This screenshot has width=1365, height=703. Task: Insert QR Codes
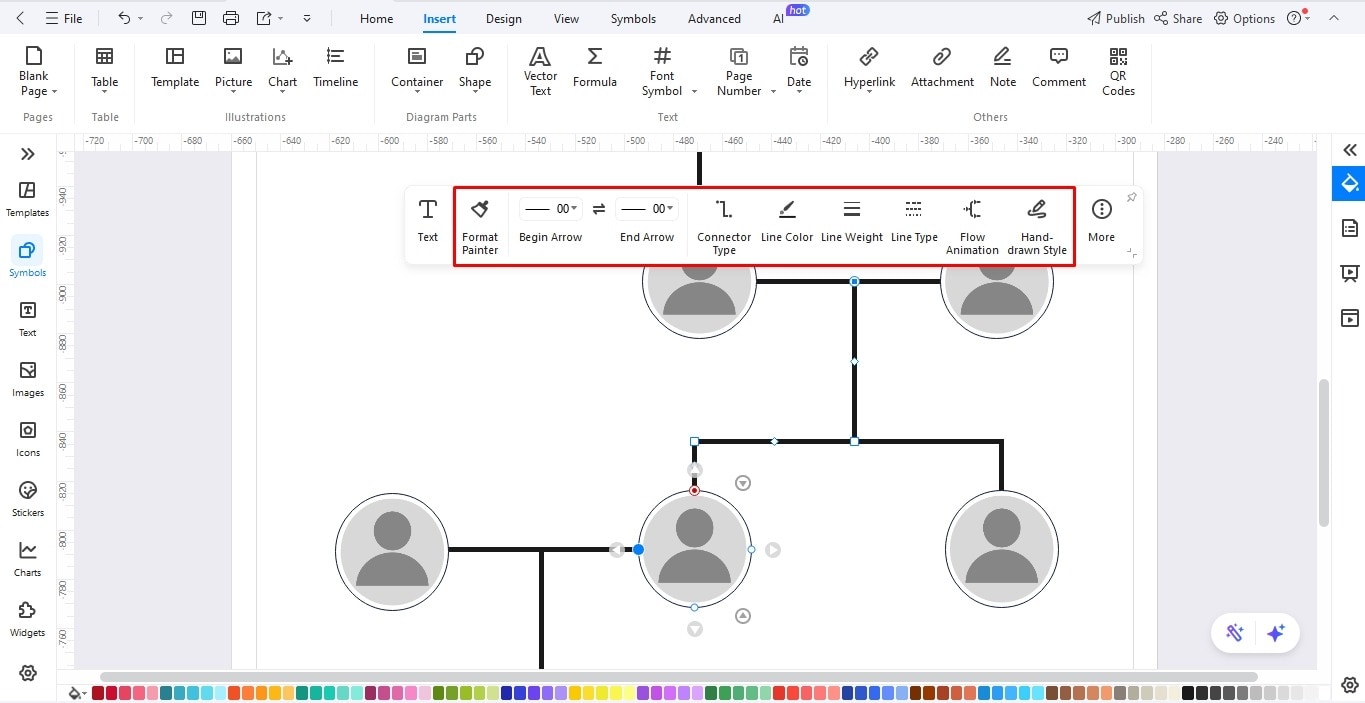(1117, 70)
